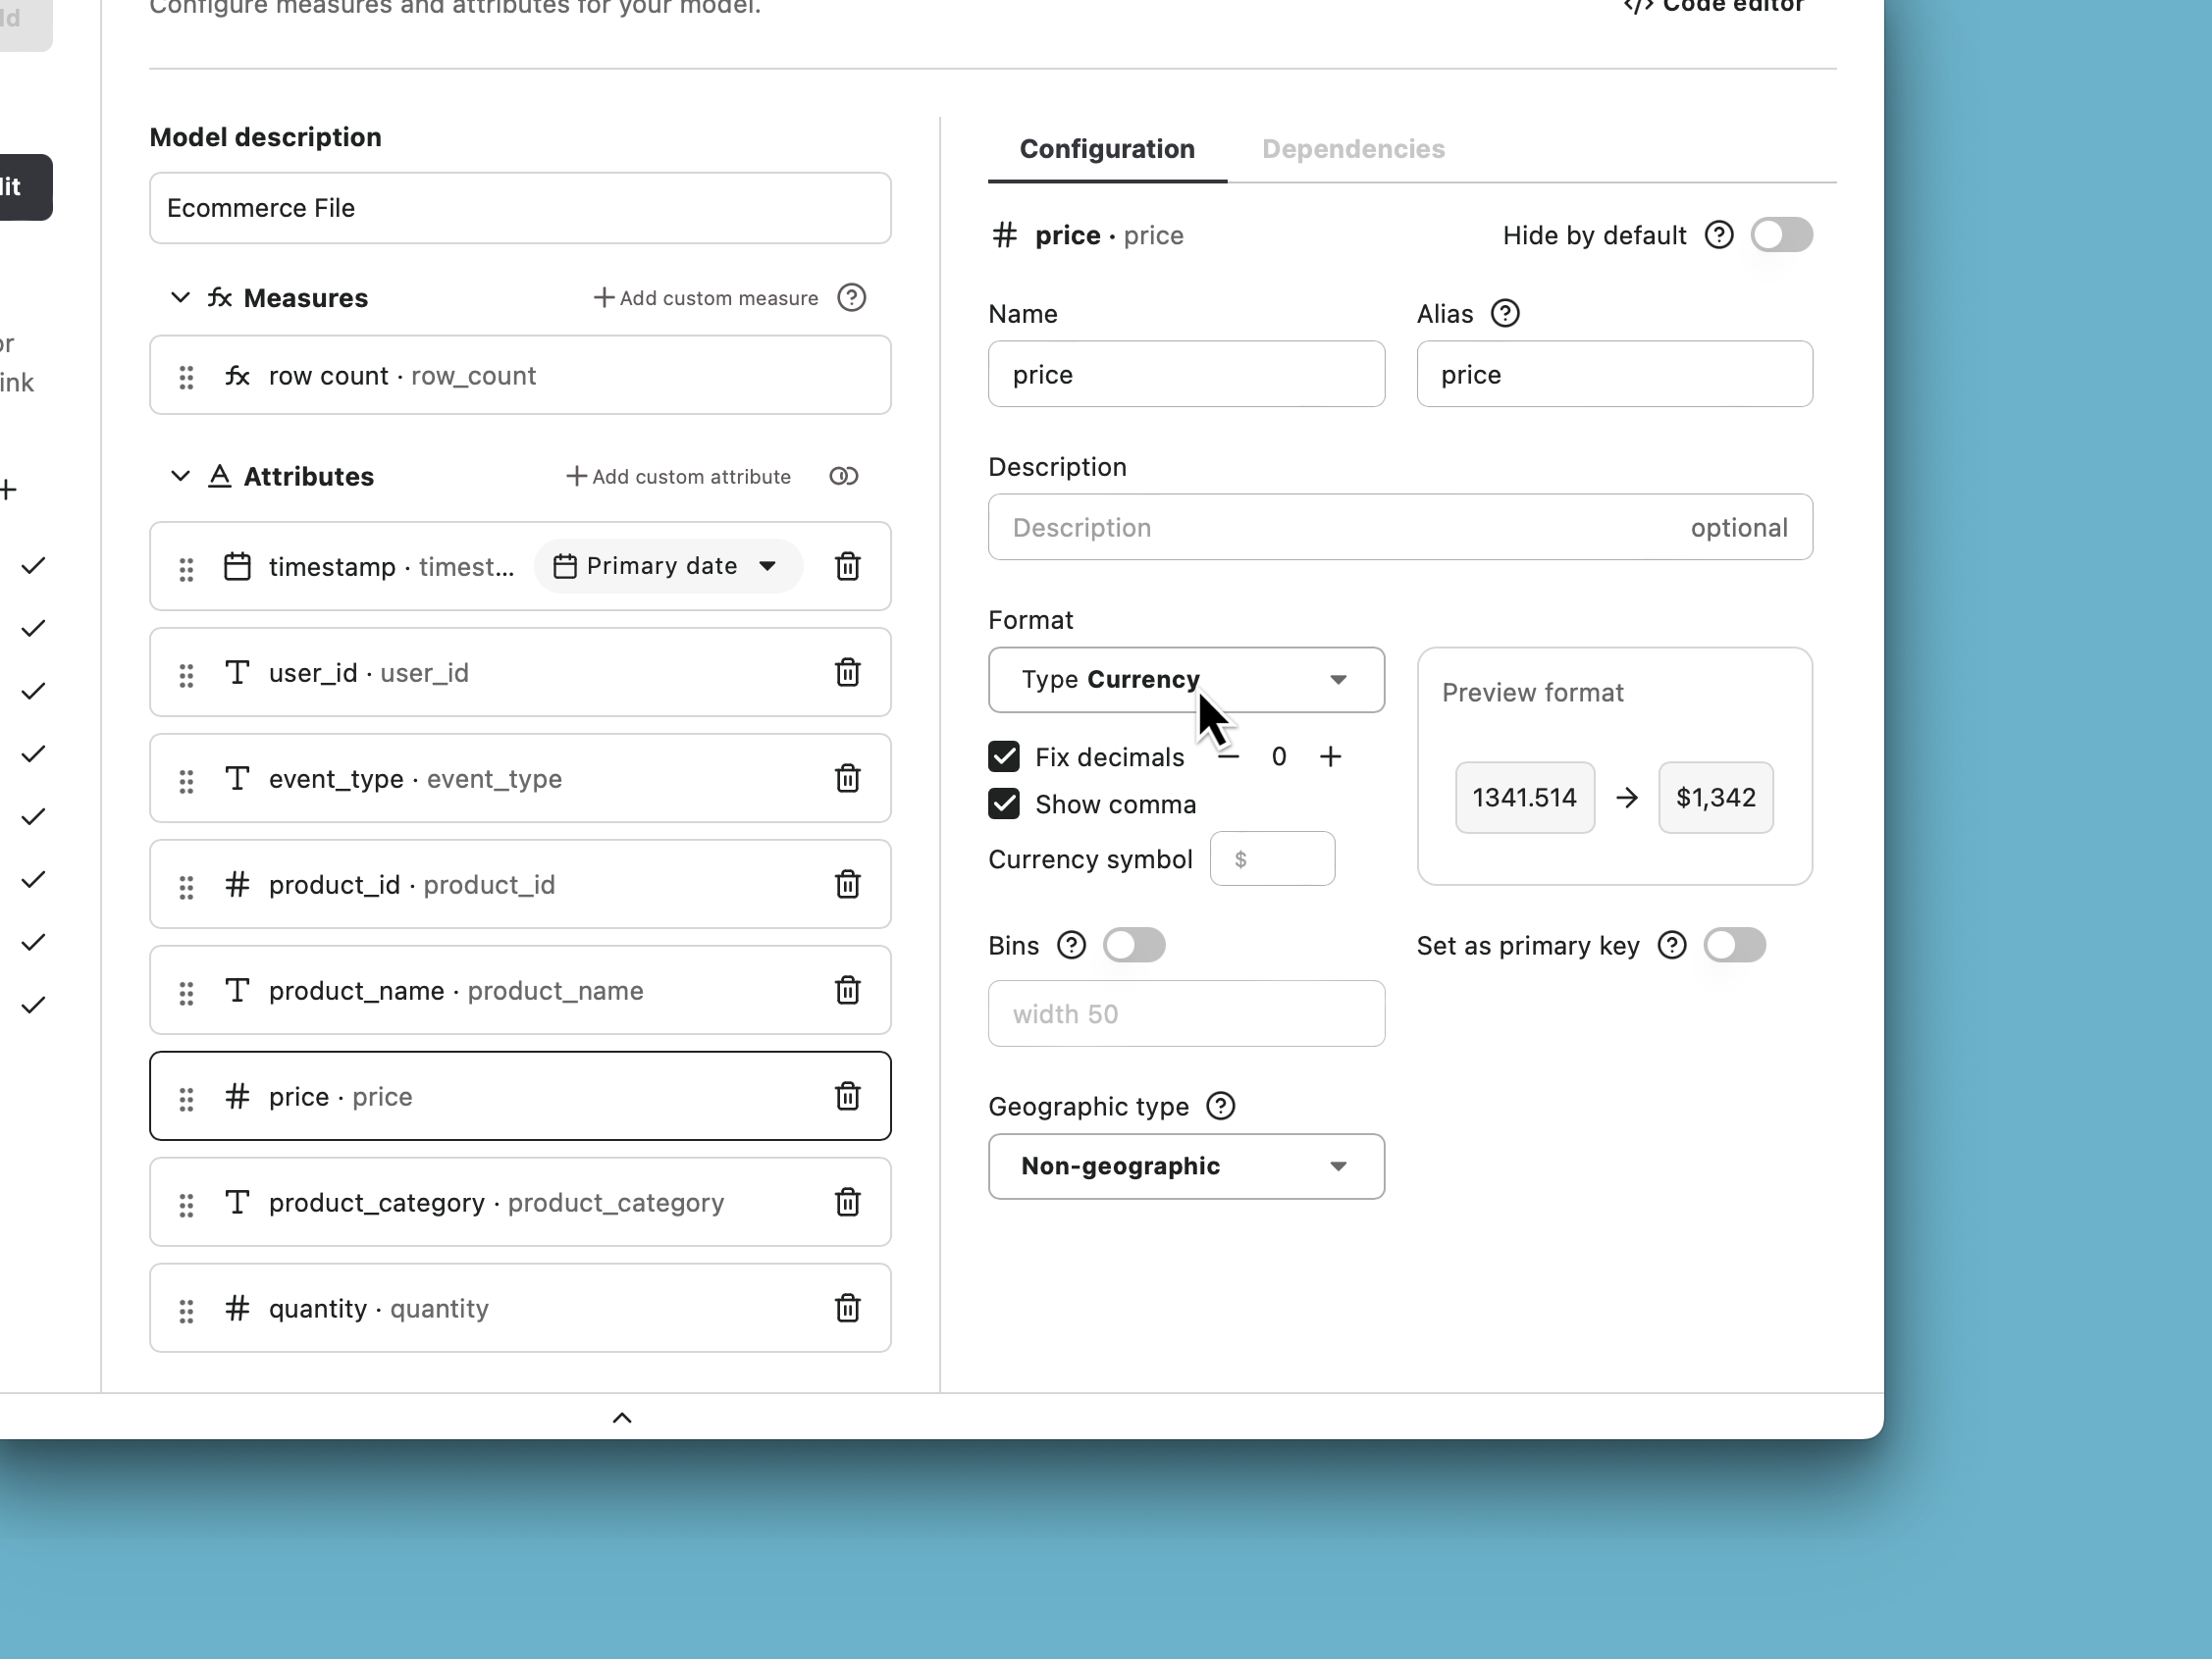2212x1659 pixels.
Task: Select user_id attribute row
Action: click(x=520, y=672)
